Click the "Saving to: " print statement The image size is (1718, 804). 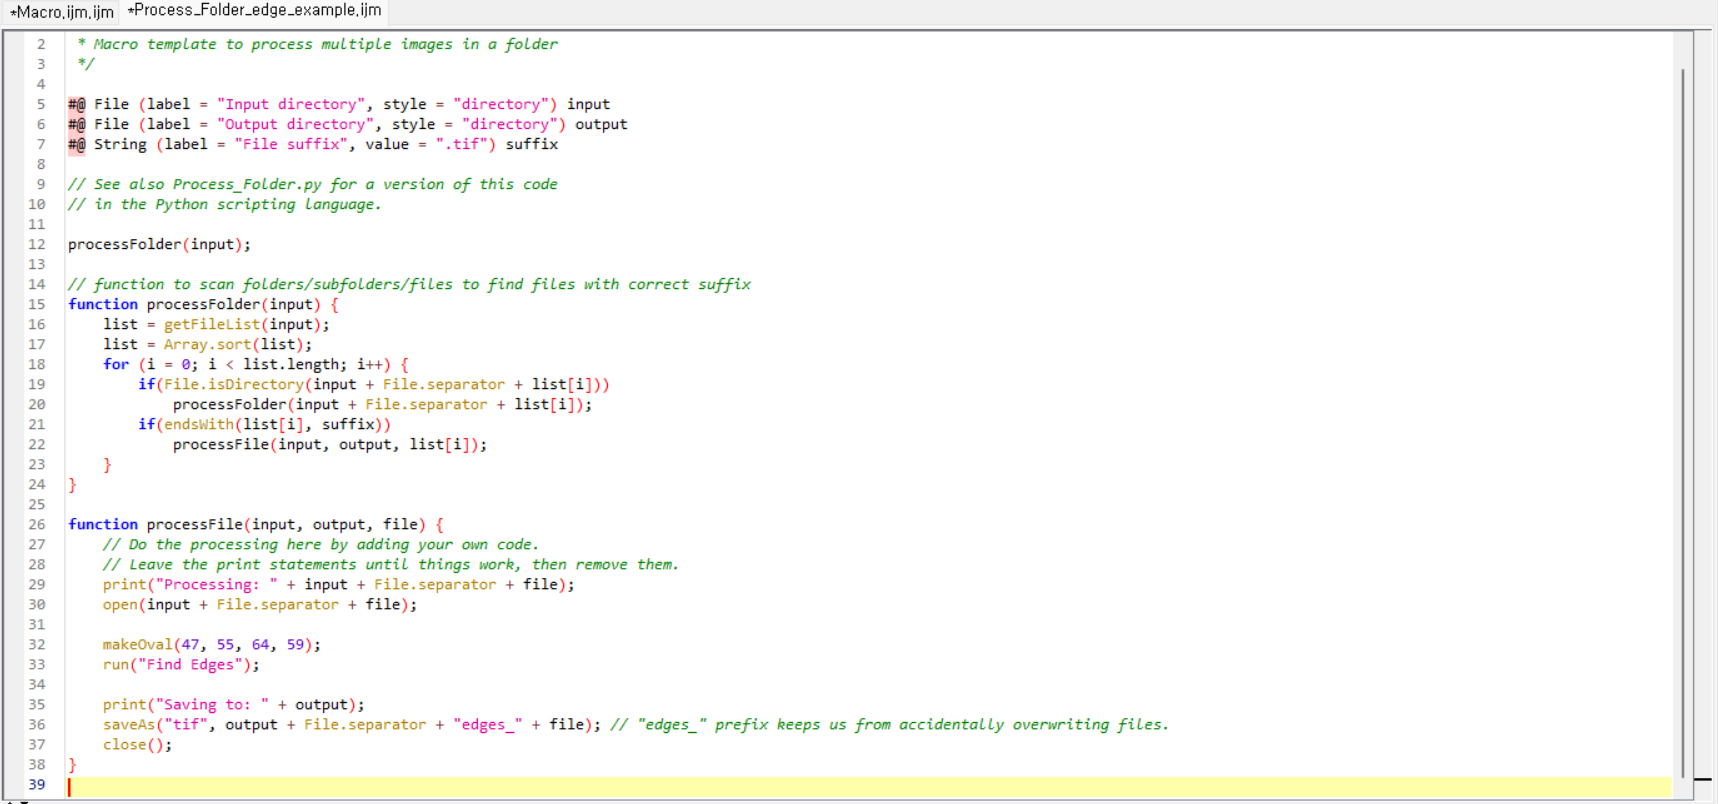click(x=234, y=704)
